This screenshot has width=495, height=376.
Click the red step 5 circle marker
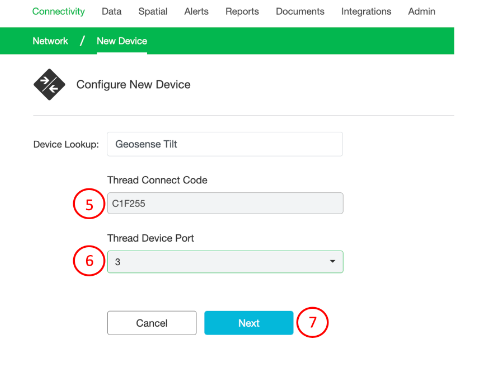click(89, 204)
